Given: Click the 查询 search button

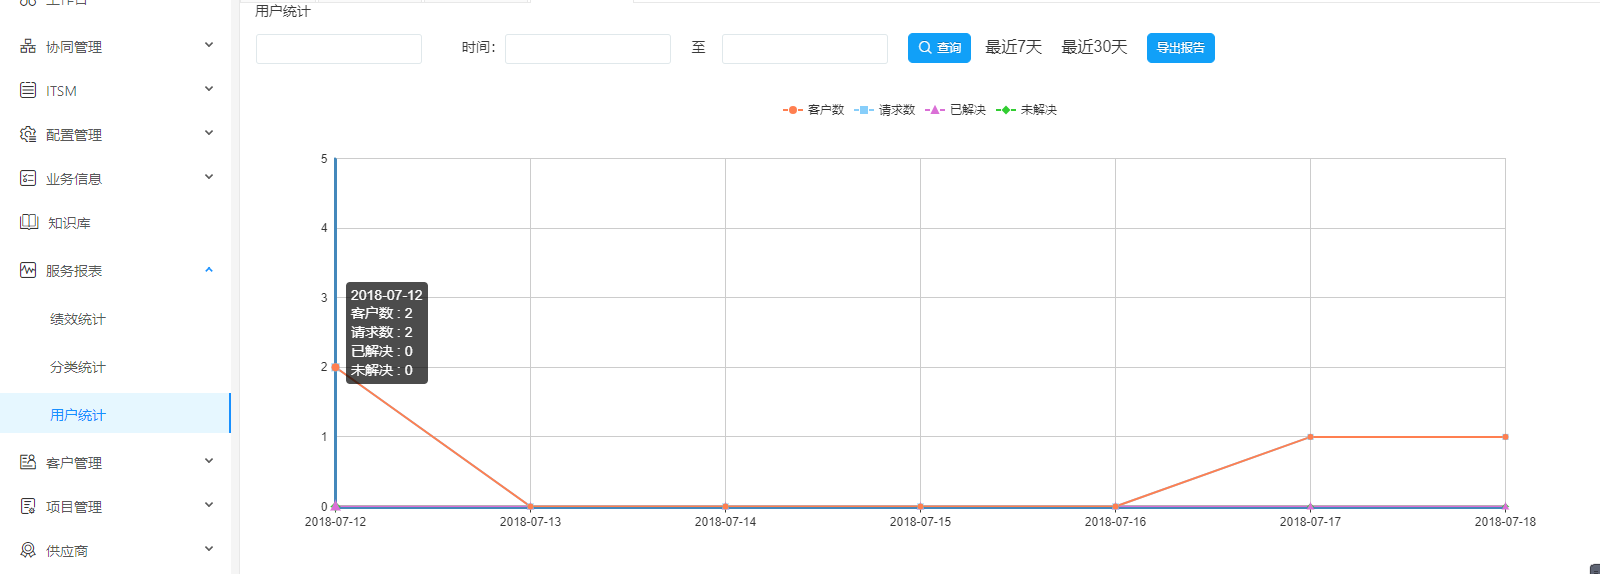Looking at the screenshot, I should [x=939, y=48].
